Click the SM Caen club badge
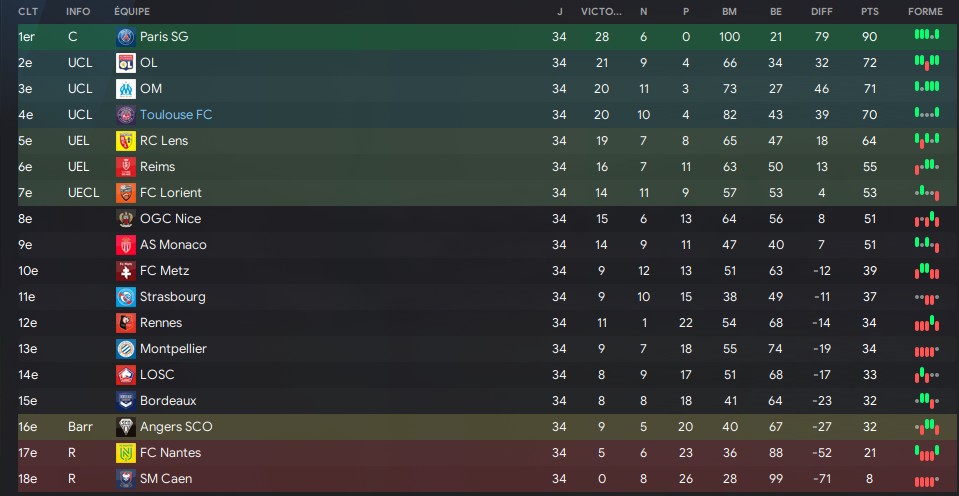 125,479
